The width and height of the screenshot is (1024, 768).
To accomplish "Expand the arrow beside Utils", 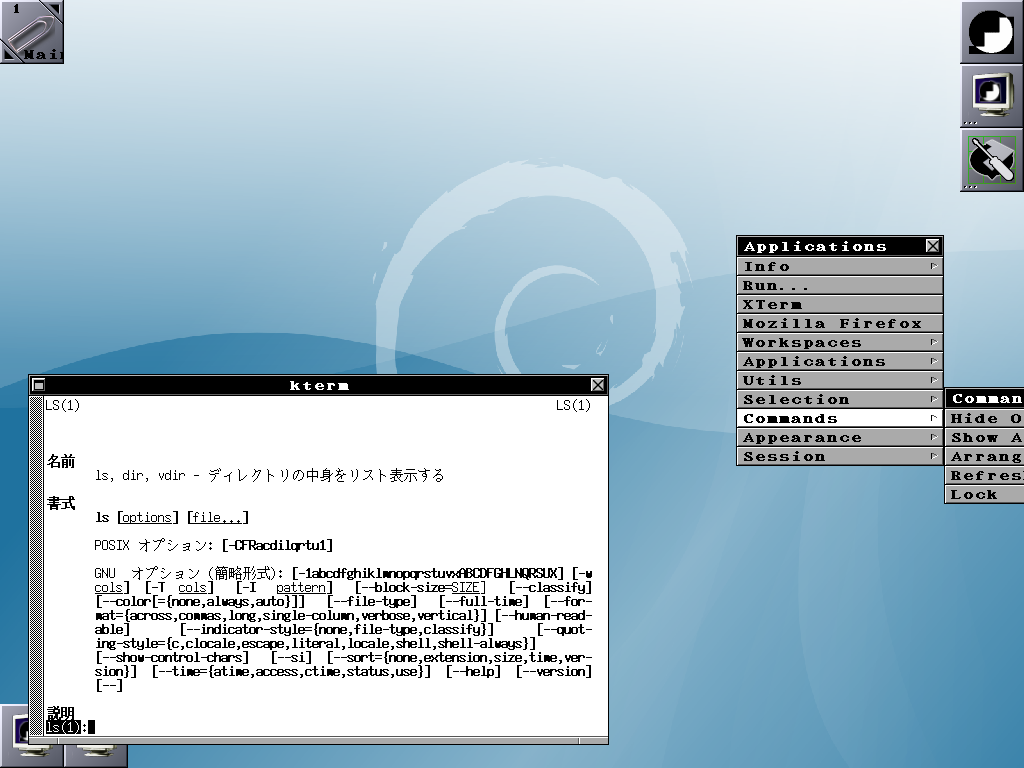I will point(934,379).
